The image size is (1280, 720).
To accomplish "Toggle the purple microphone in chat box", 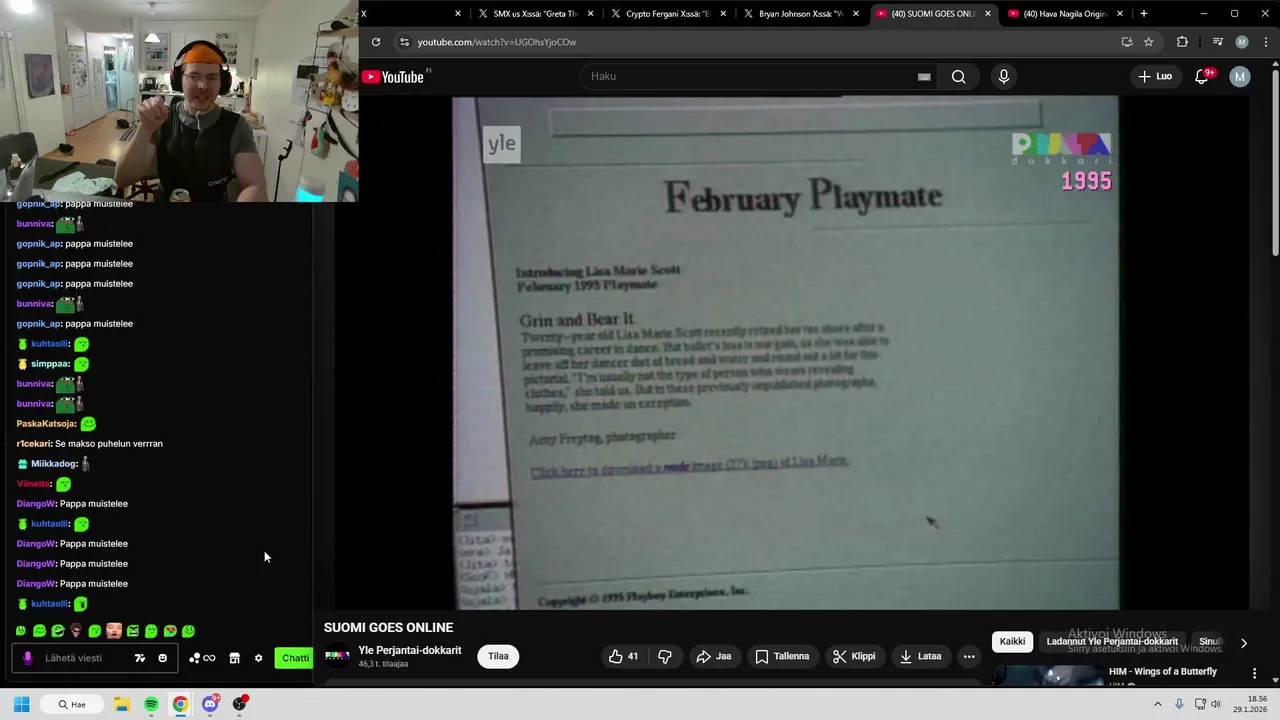I will 27,658.
